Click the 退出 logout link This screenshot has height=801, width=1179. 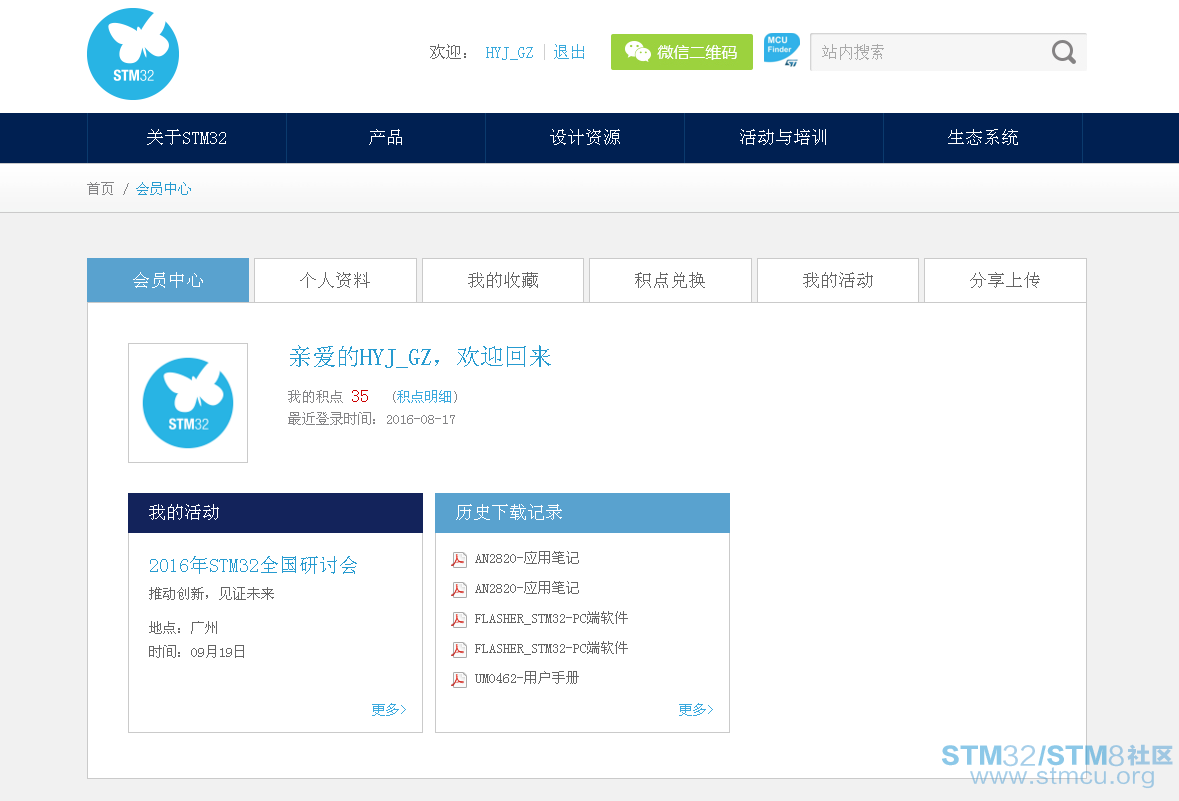point(569,52)
